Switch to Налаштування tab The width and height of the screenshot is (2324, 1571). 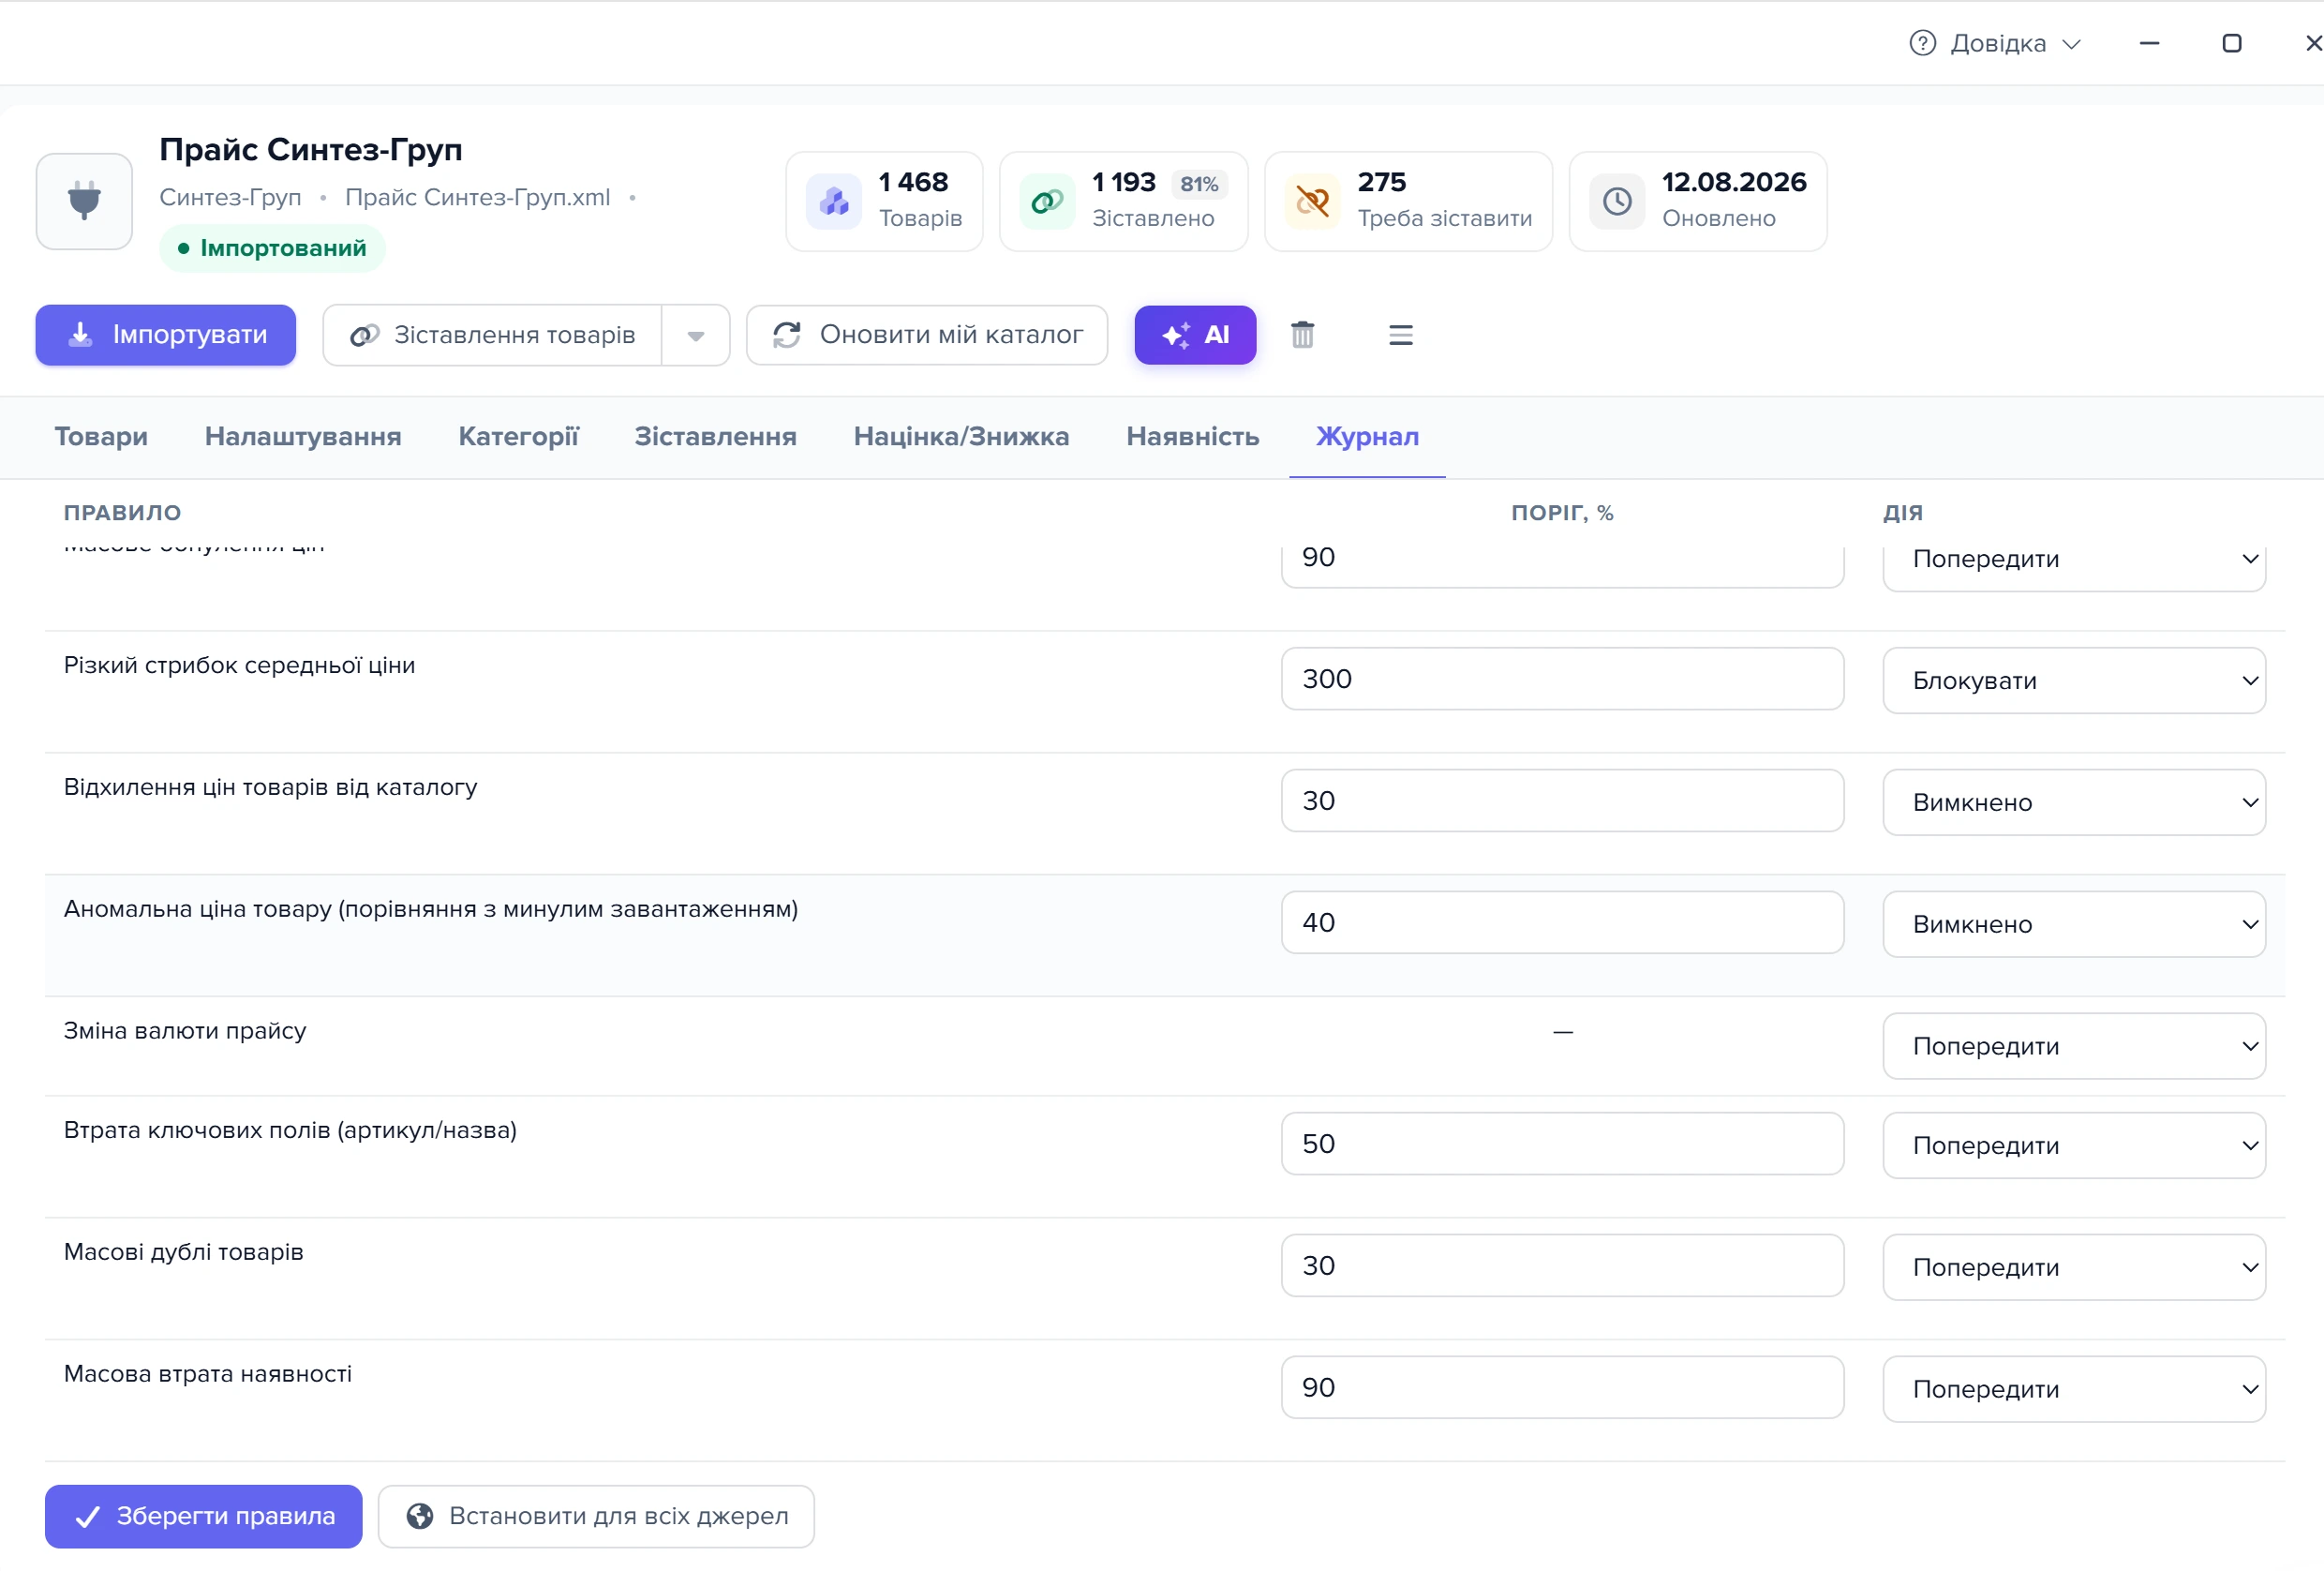(x=303, y=437)
